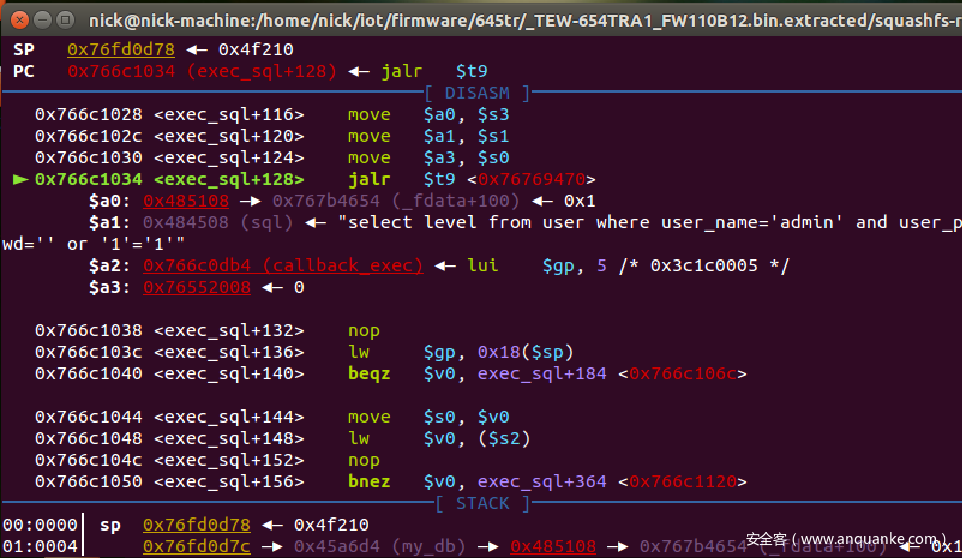Click beqz branch target 0x766c106c
962x558 pixels.
coord(683,373)
